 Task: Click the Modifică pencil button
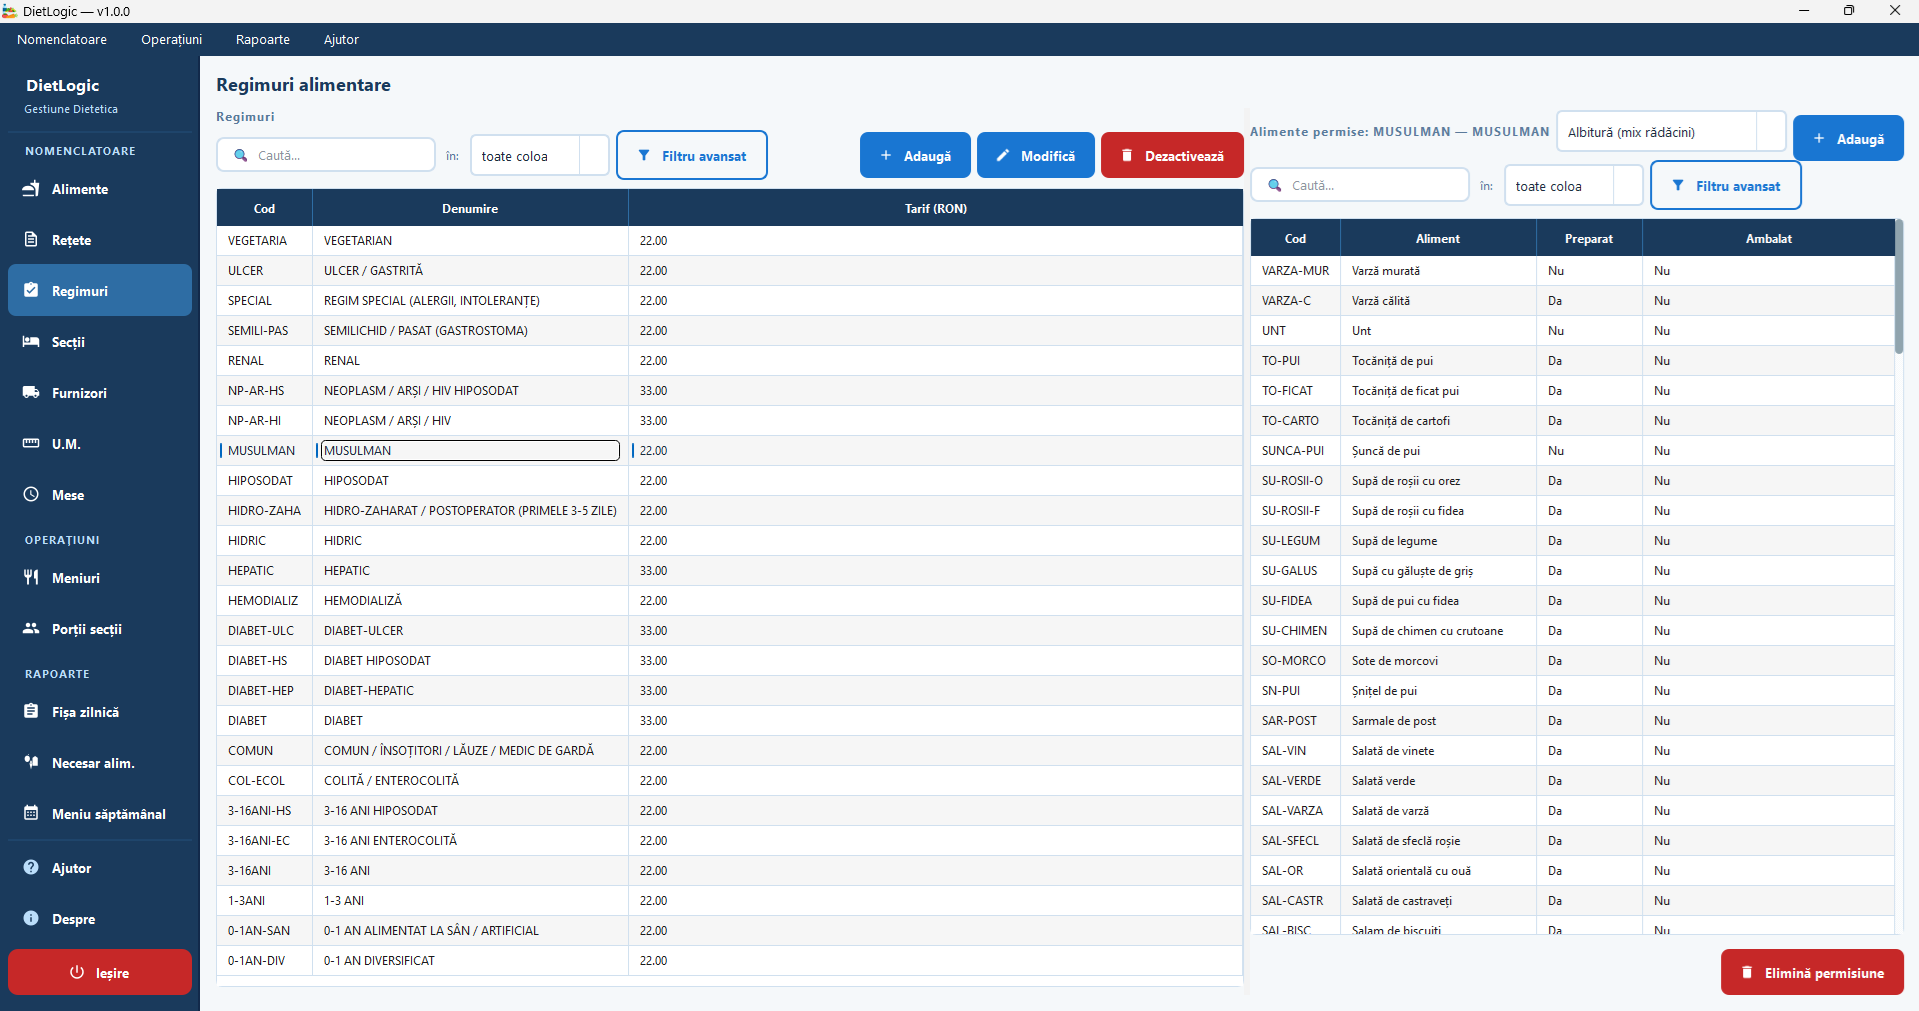point(1036,156)
